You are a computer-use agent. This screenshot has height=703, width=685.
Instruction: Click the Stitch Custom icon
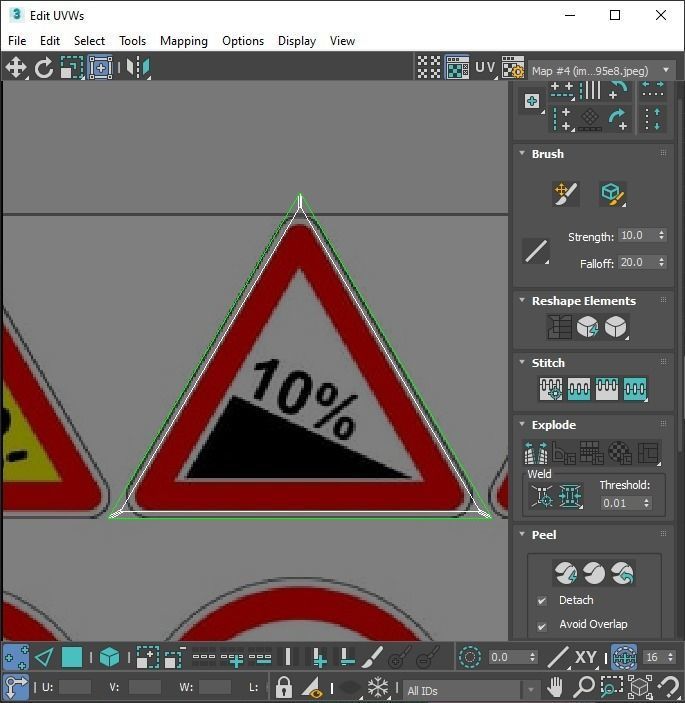click(x=635, y=388)
